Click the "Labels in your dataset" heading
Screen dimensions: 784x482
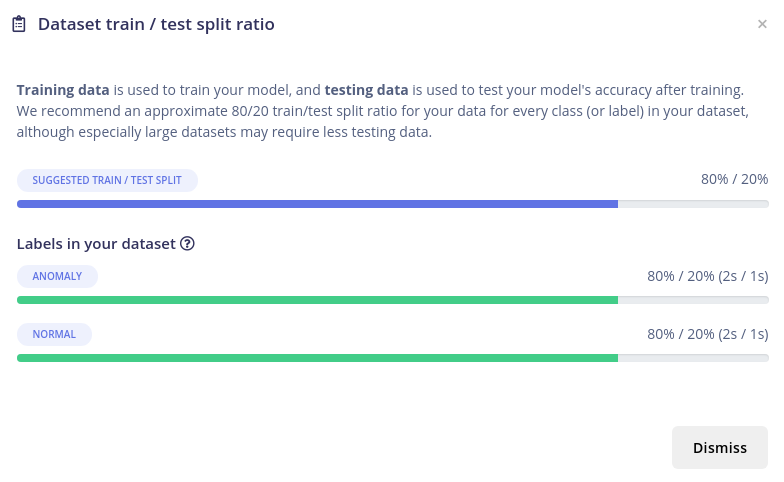click(x=96, y=243)
